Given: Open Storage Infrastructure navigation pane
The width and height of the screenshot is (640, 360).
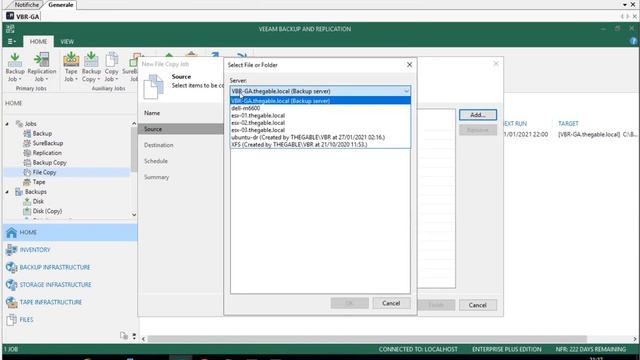Looking at the screenshot, I should (69, 284).
